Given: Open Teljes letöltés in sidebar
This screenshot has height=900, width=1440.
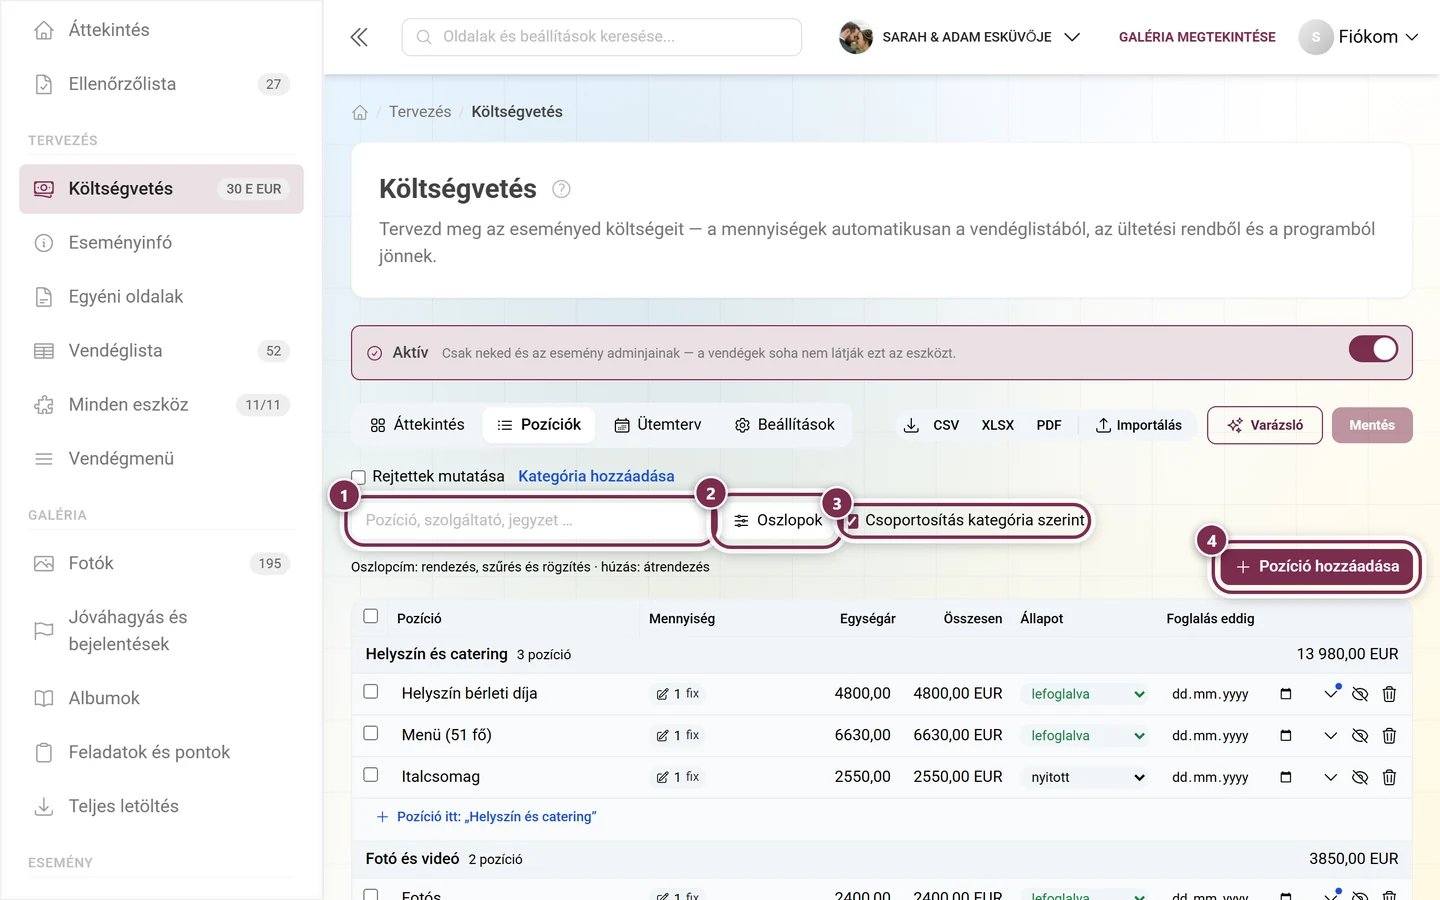Looking at the screenshot, I should [161, 806].
